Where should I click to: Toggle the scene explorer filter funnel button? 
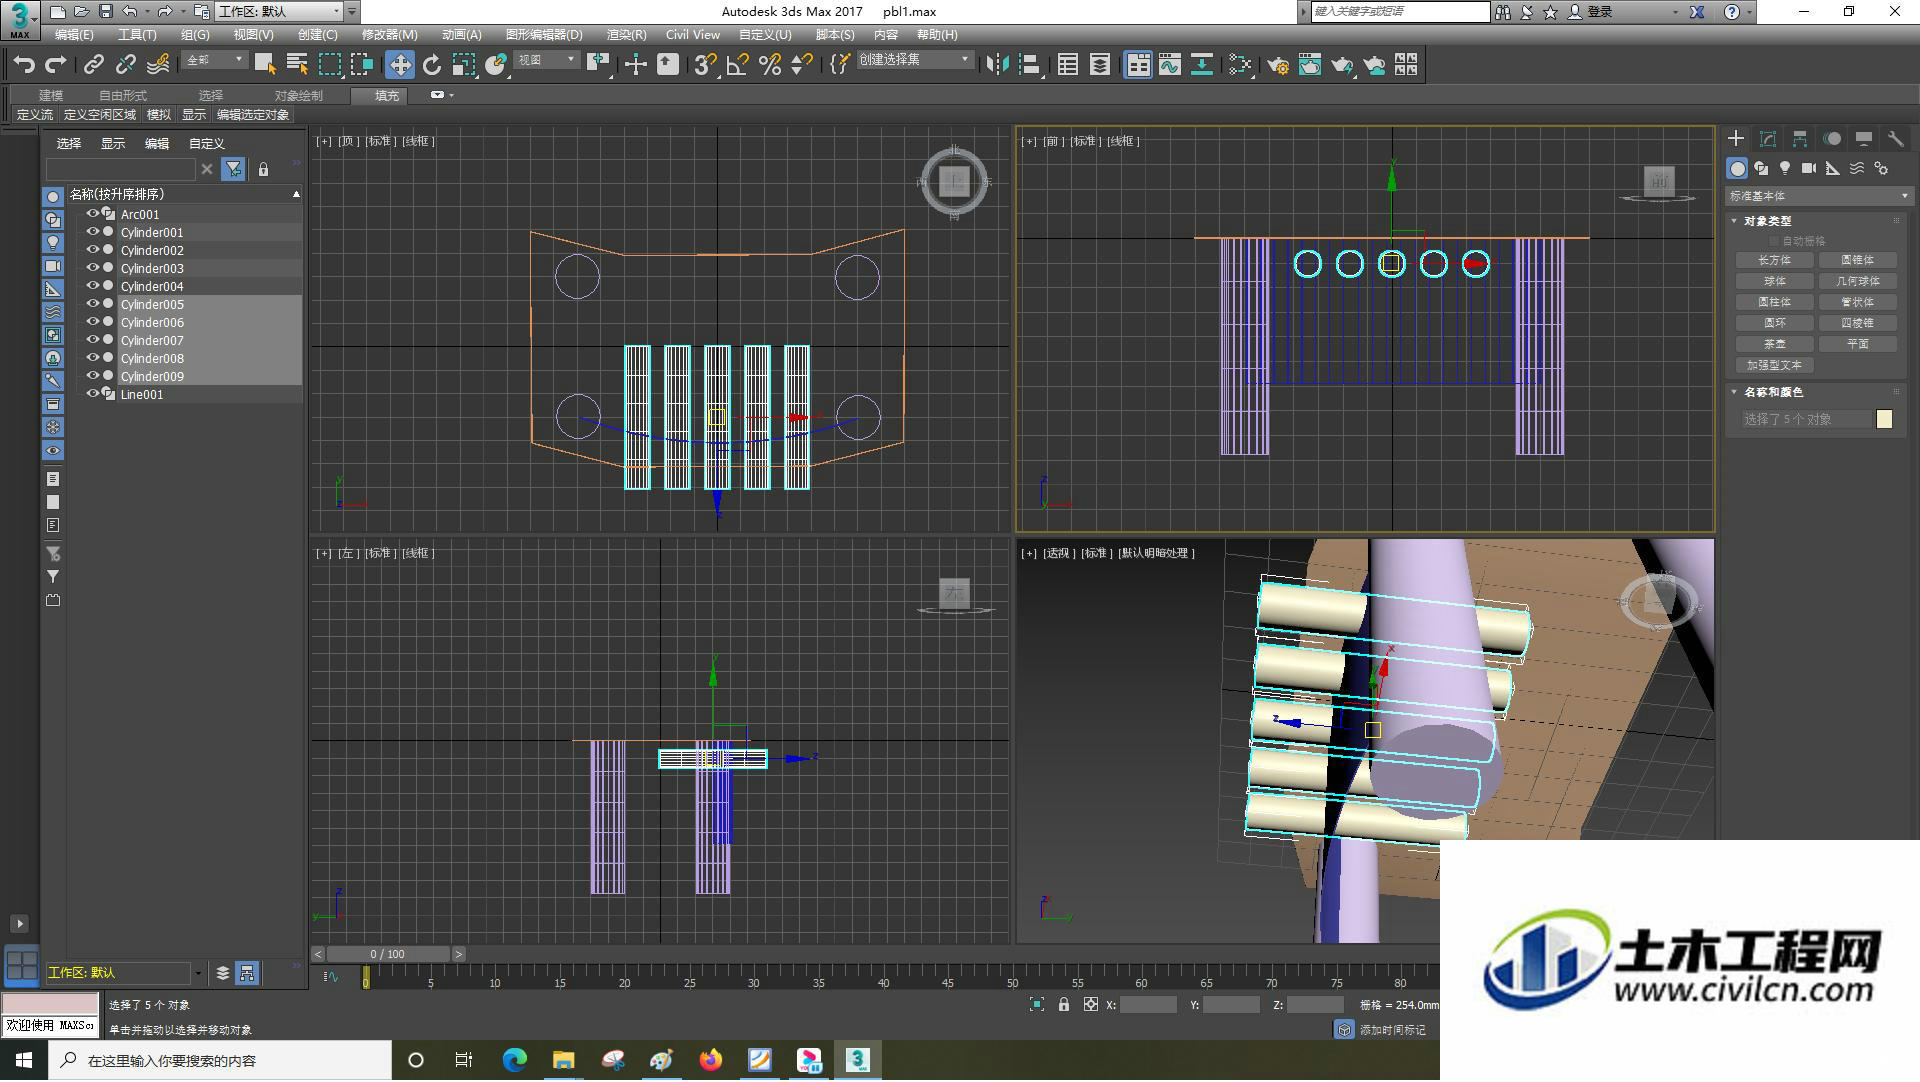(x=233, y=169)
